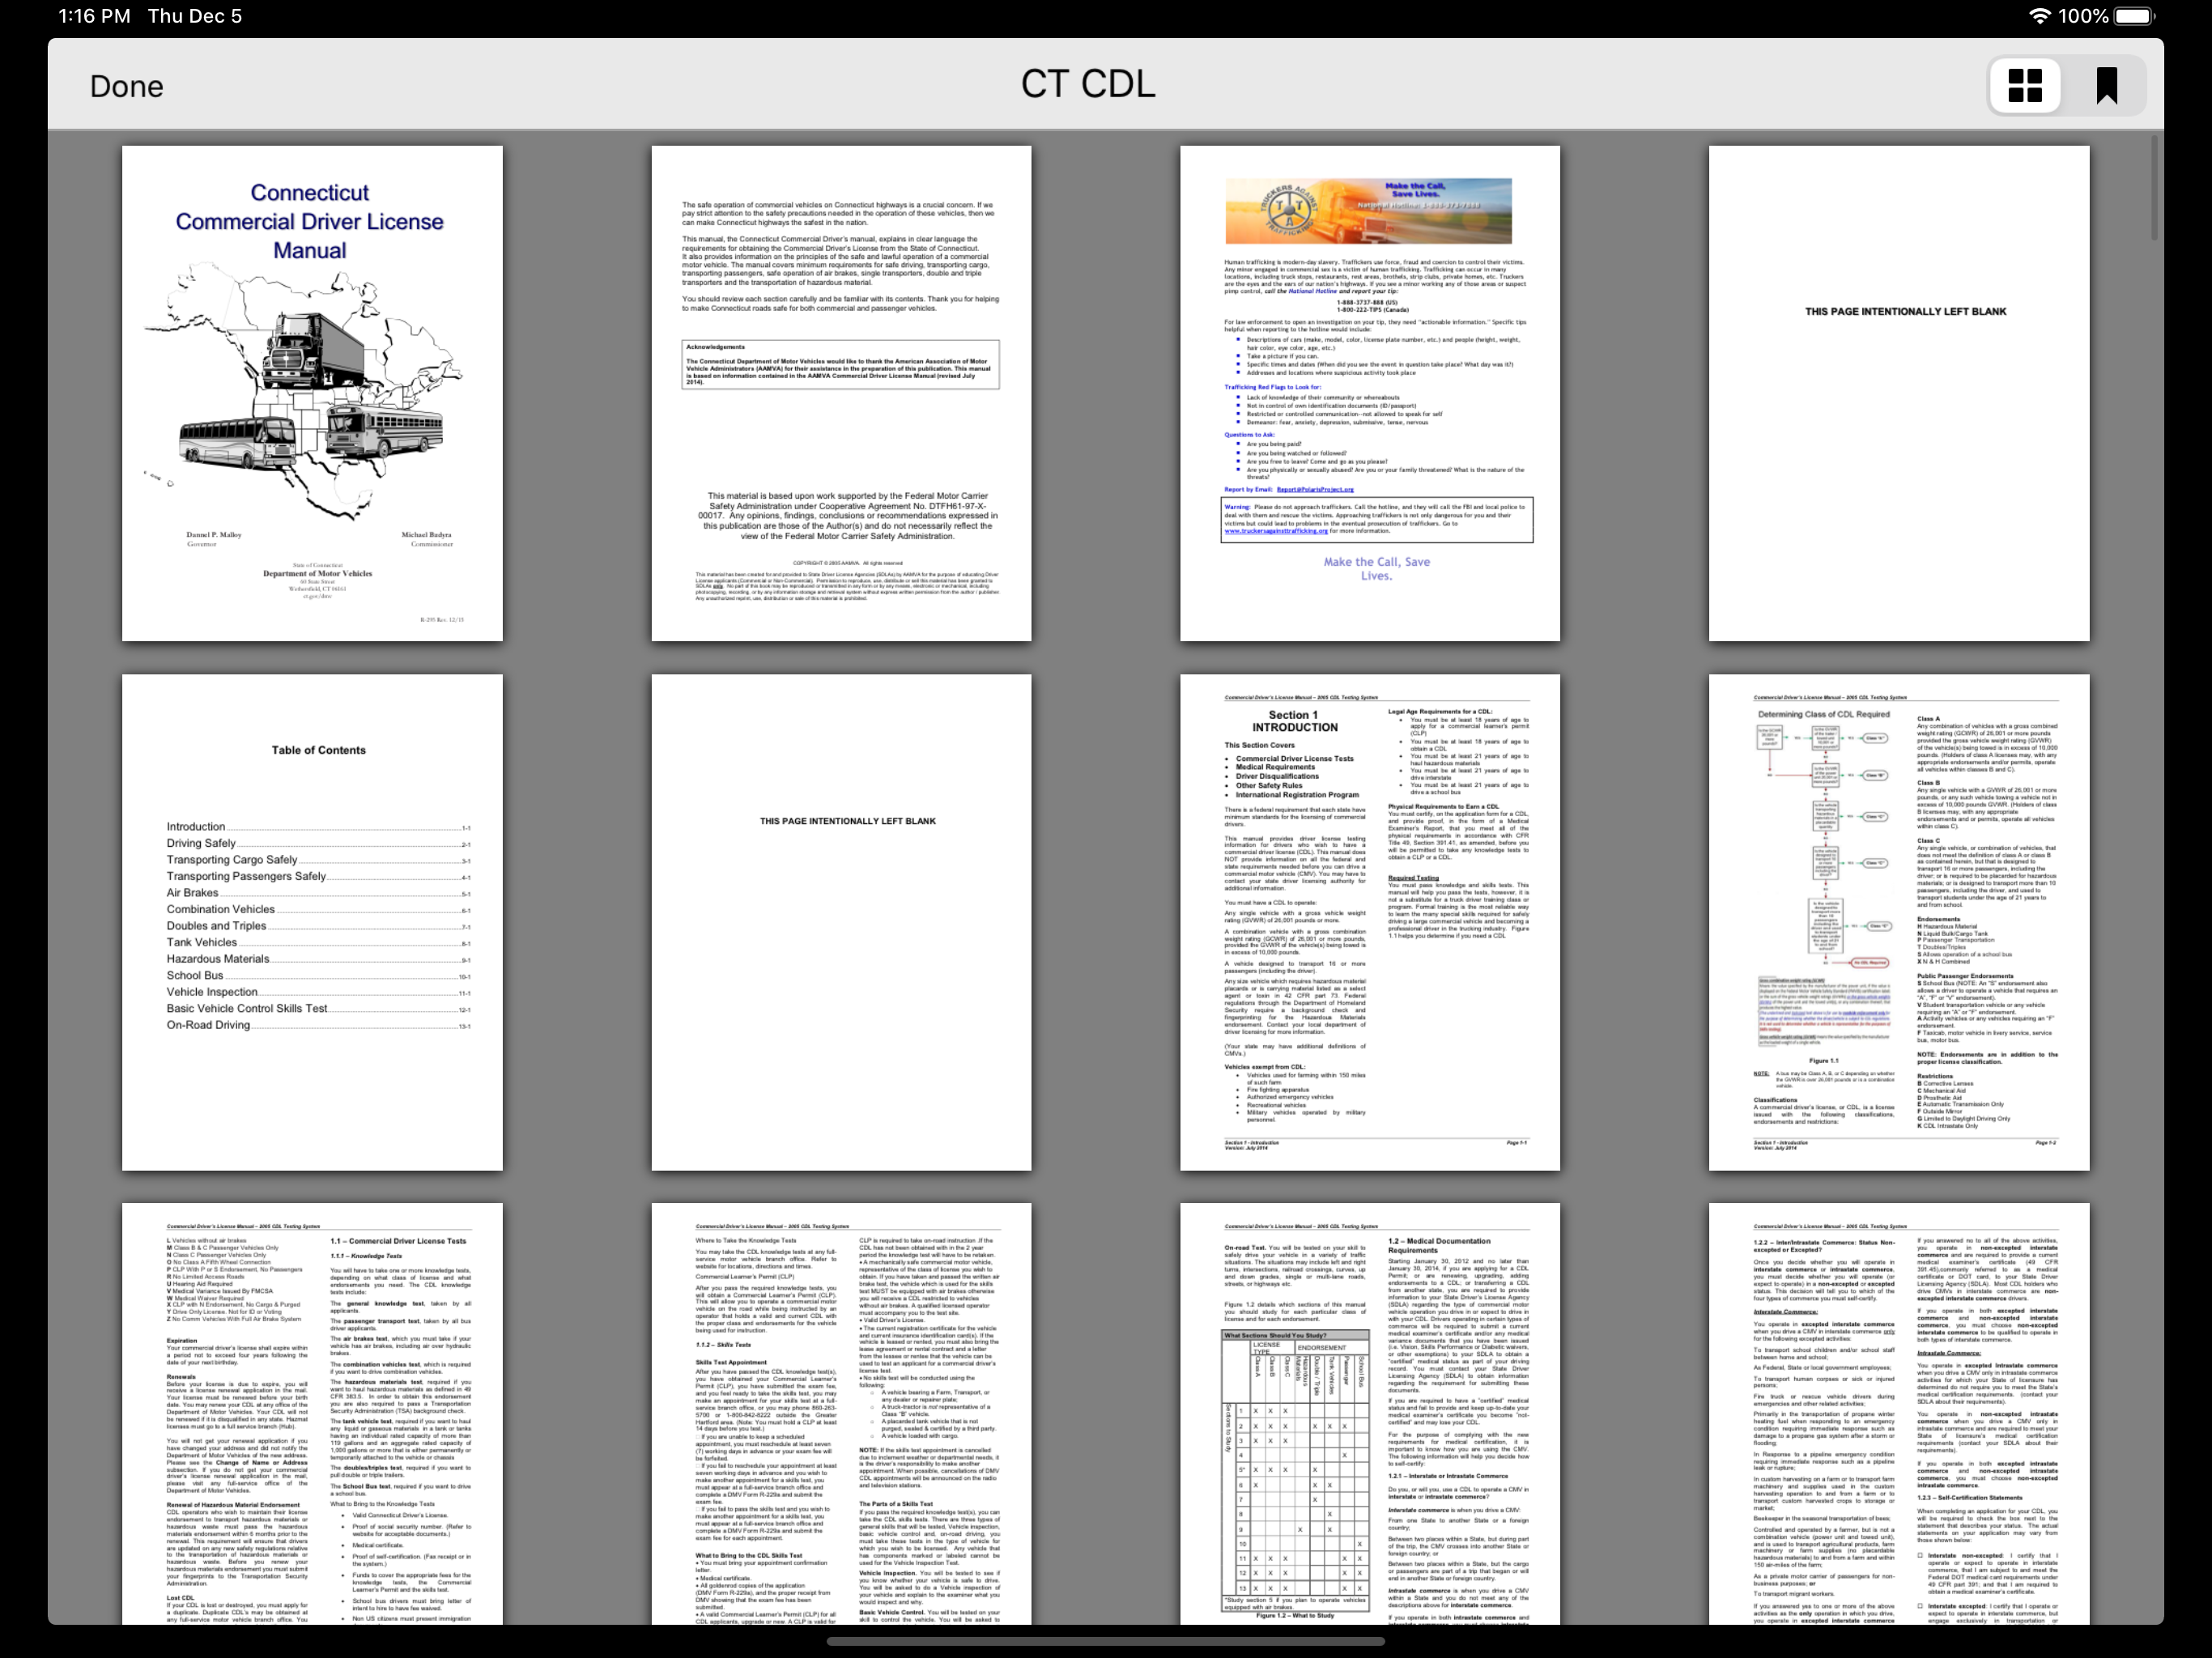Tap the Done button
Screen dimensions: 2212x1658
pos(126,86)
